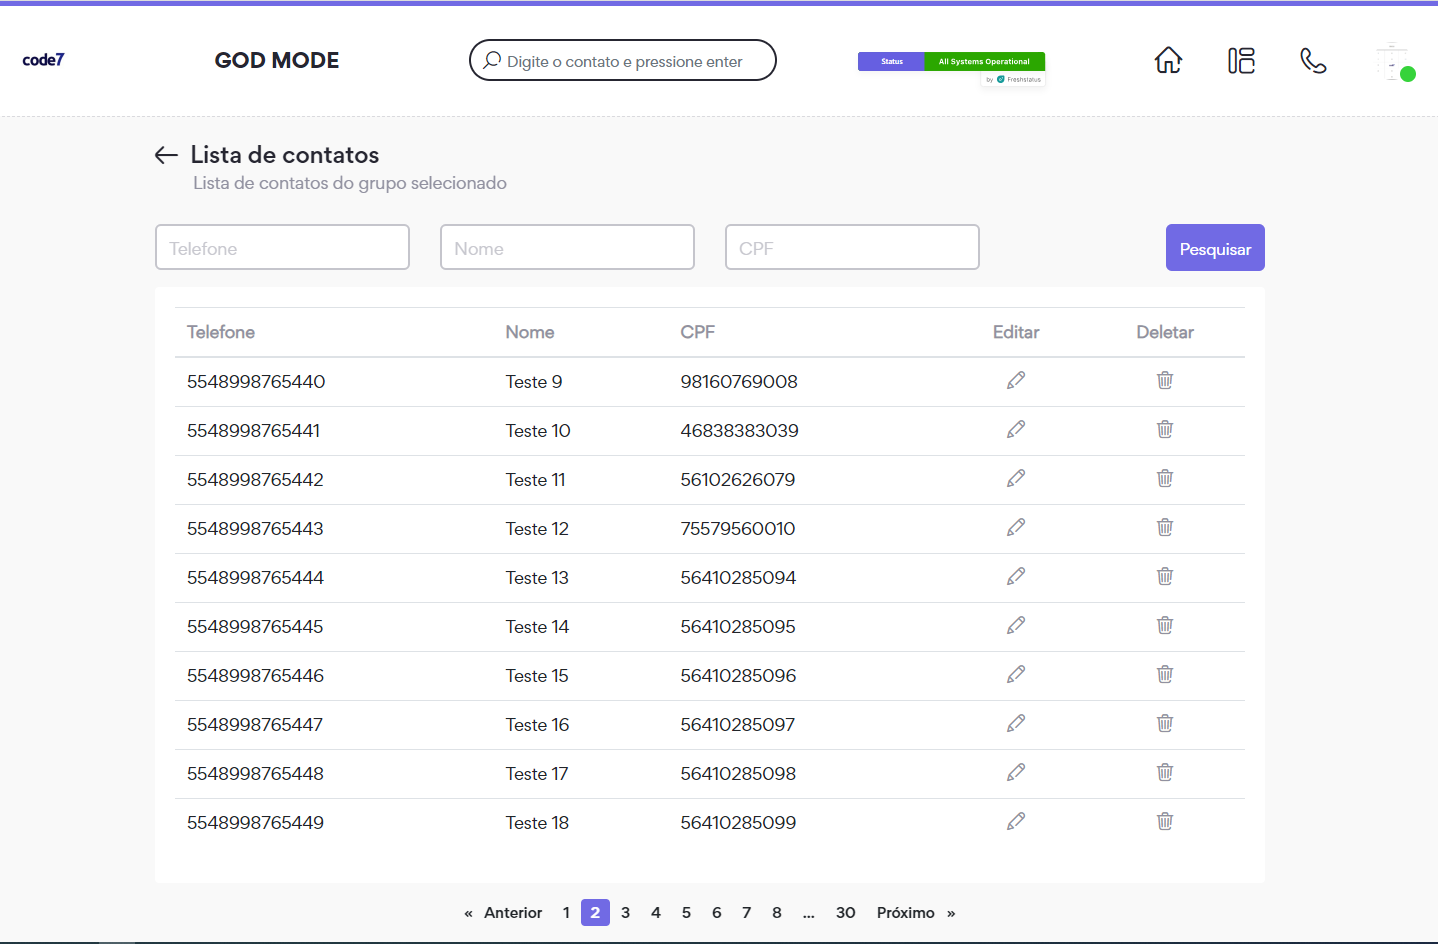Screen dimensions: 1438x944
Task: Delete the contact Teste 15
Action: 1165,674
